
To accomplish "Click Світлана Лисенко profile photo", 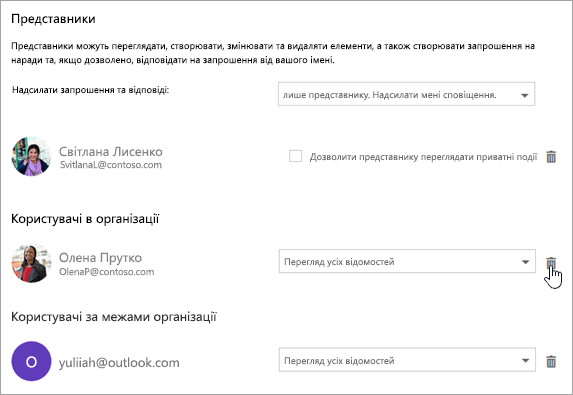I will [31, 156].
